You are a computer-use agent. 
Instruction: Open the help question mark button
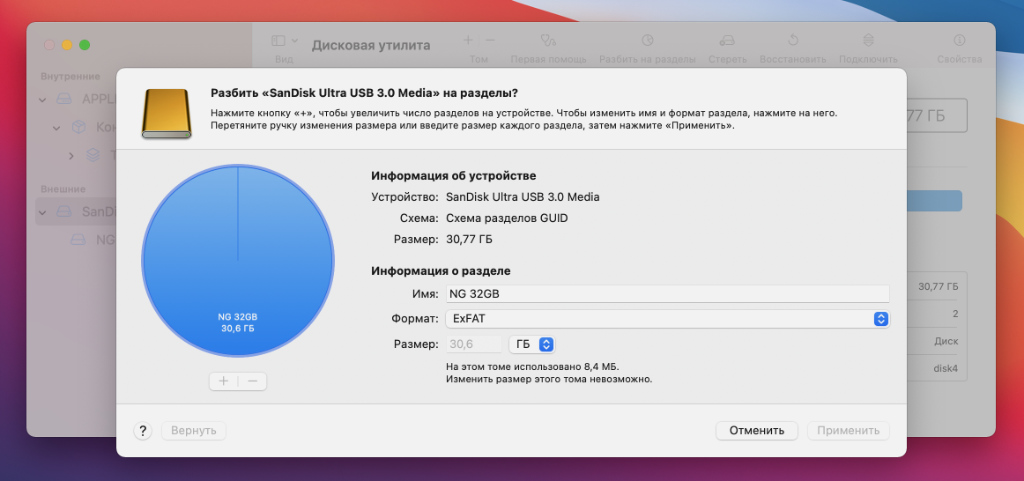(x=142, y=431)
